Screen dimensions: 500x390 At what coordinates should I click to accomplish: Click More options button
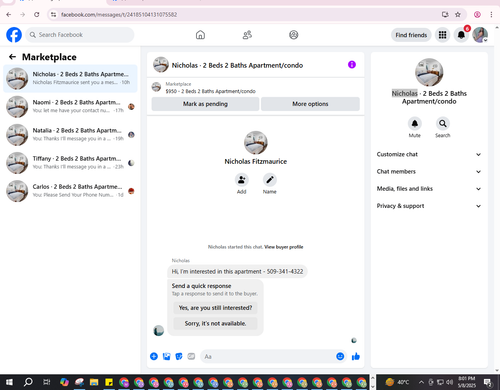[x=310, y=104]
